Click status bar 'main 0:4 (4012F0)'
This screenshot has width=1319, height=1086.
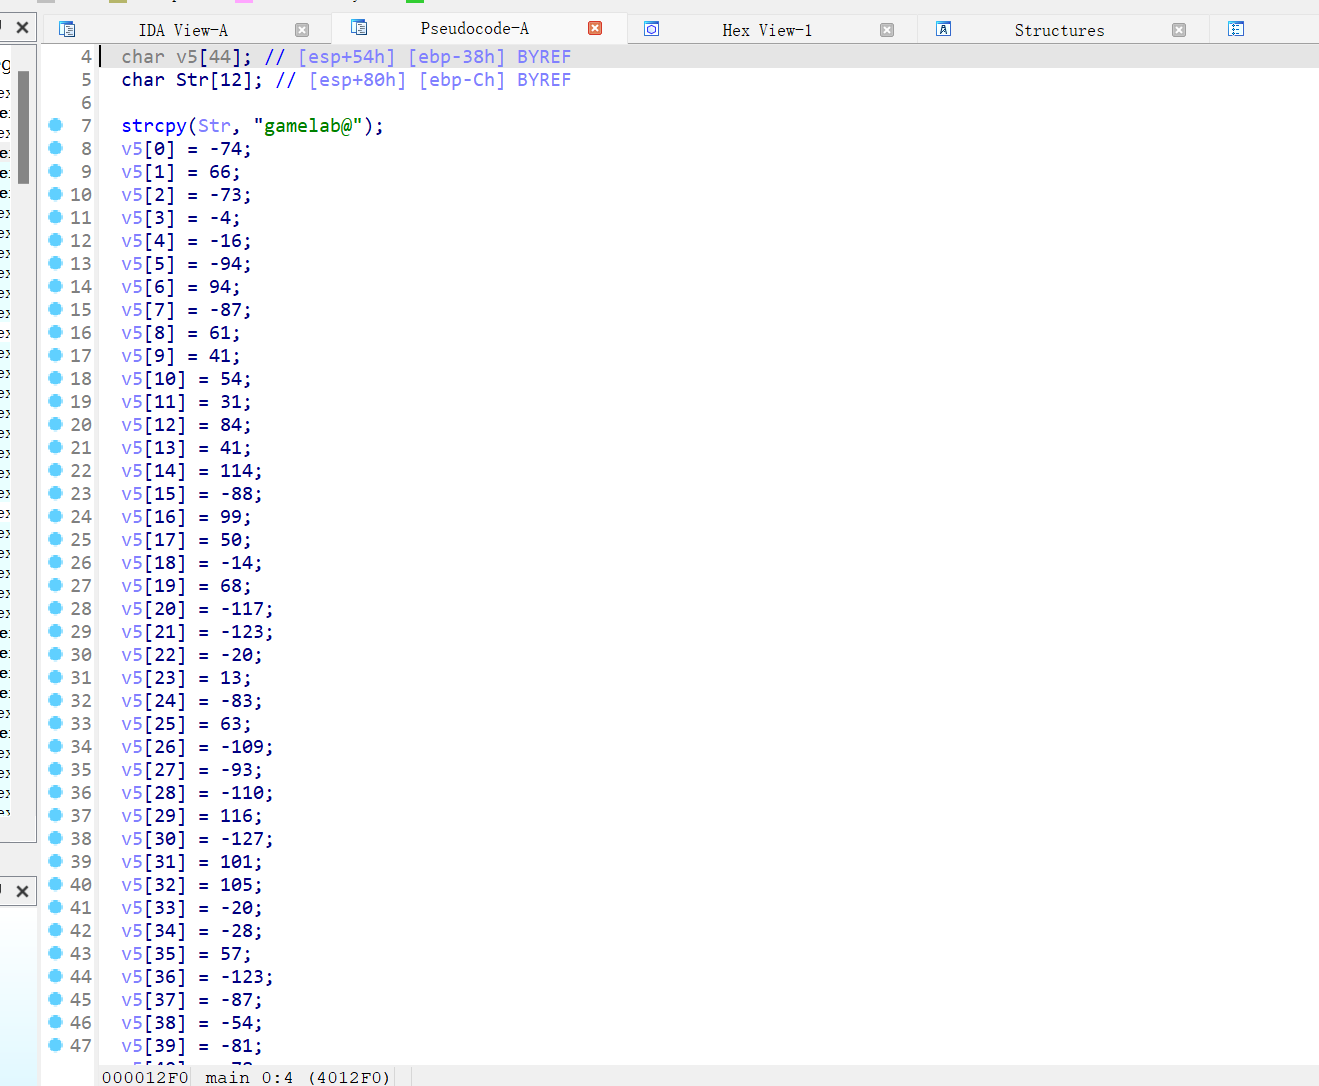tap(298, 1077)
